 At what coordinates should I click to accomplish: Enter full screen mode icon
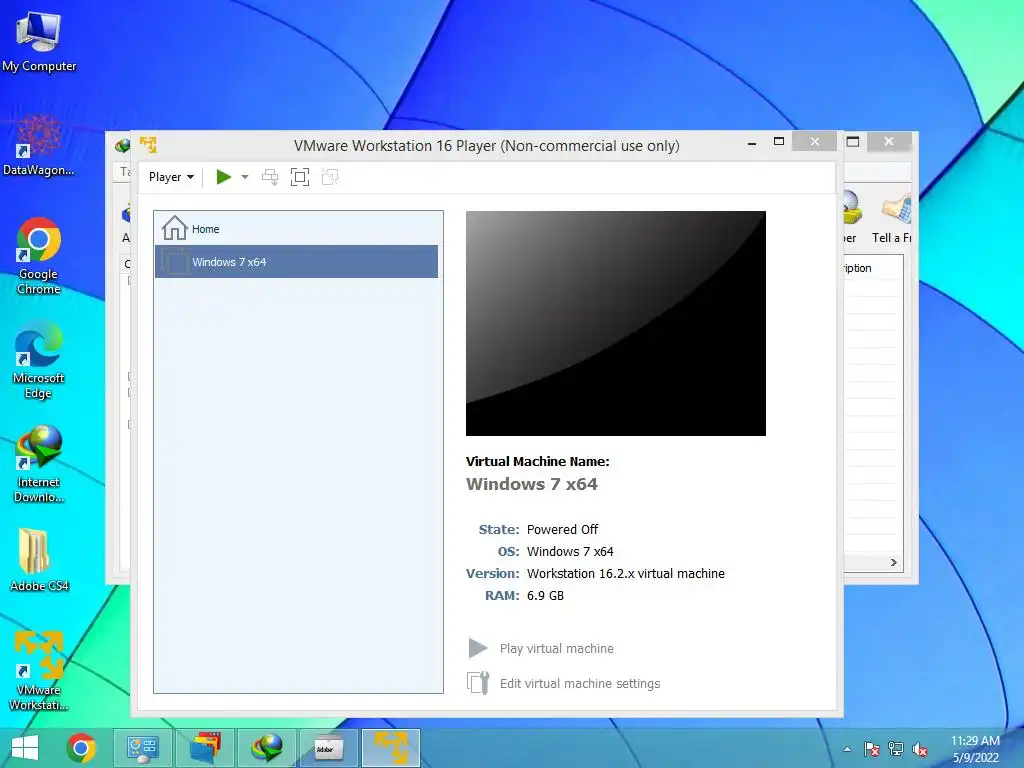(300, 177)
